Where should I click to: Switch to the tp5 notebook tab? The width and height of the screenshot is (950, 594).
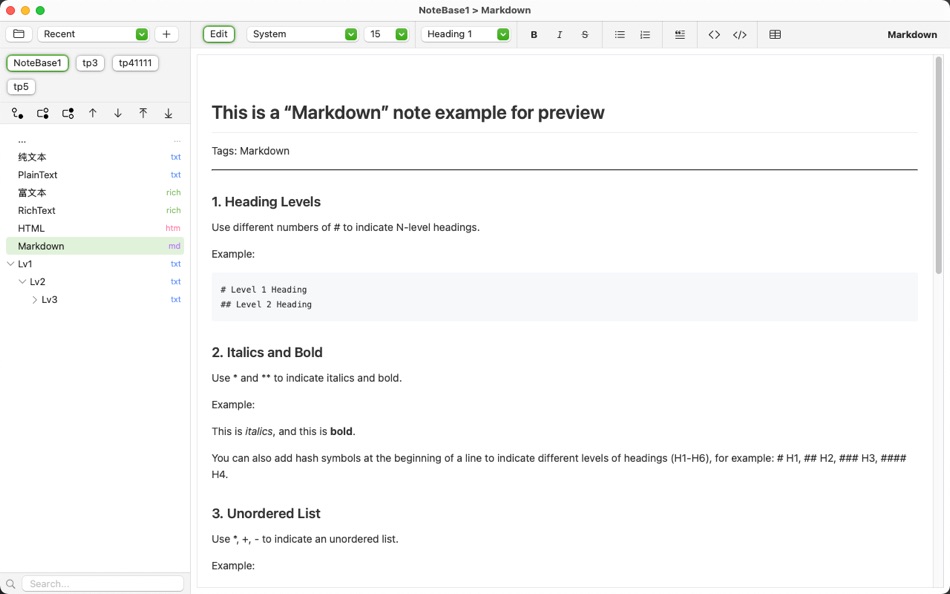[21, 87]
